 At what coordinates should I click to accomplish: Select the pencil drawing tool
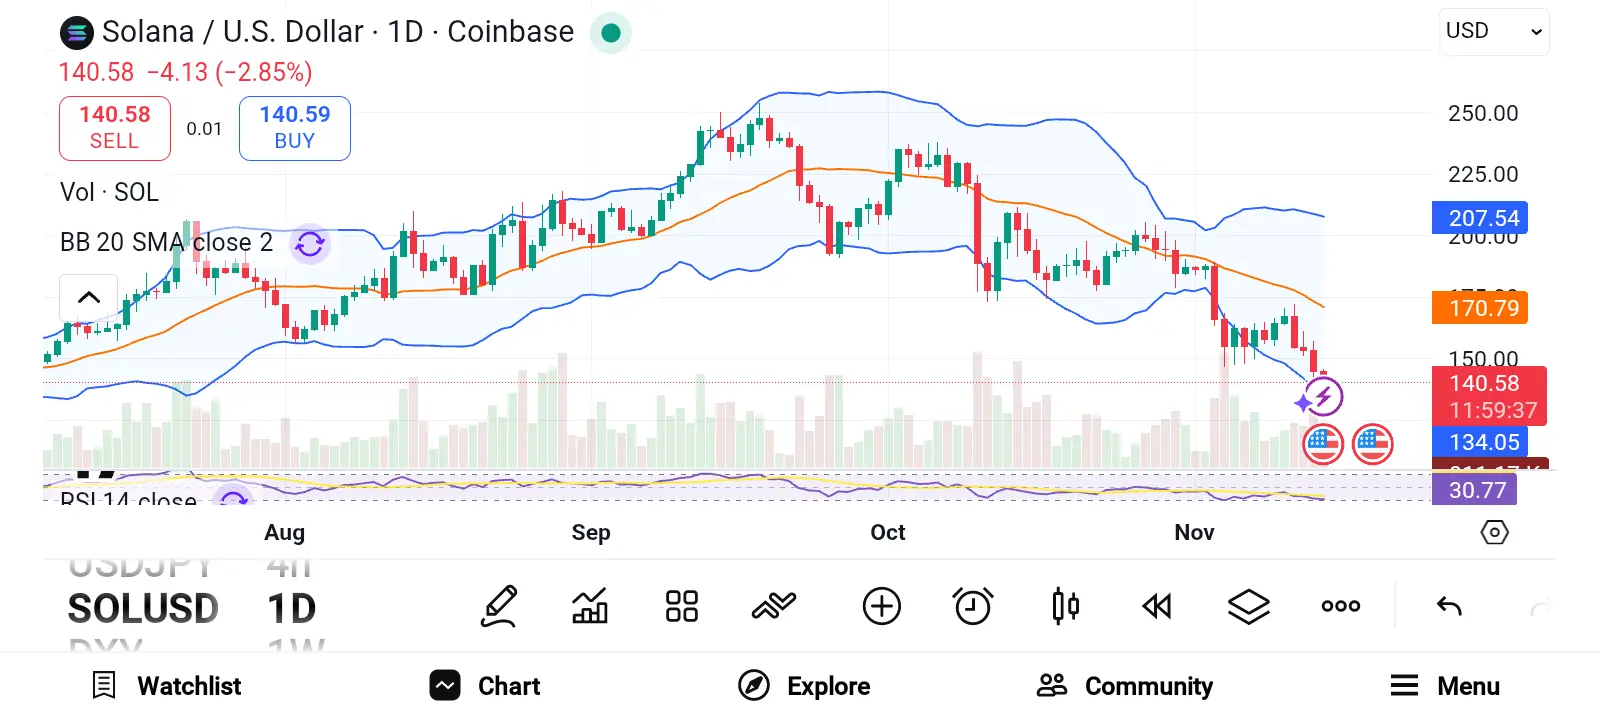(499, 606)
